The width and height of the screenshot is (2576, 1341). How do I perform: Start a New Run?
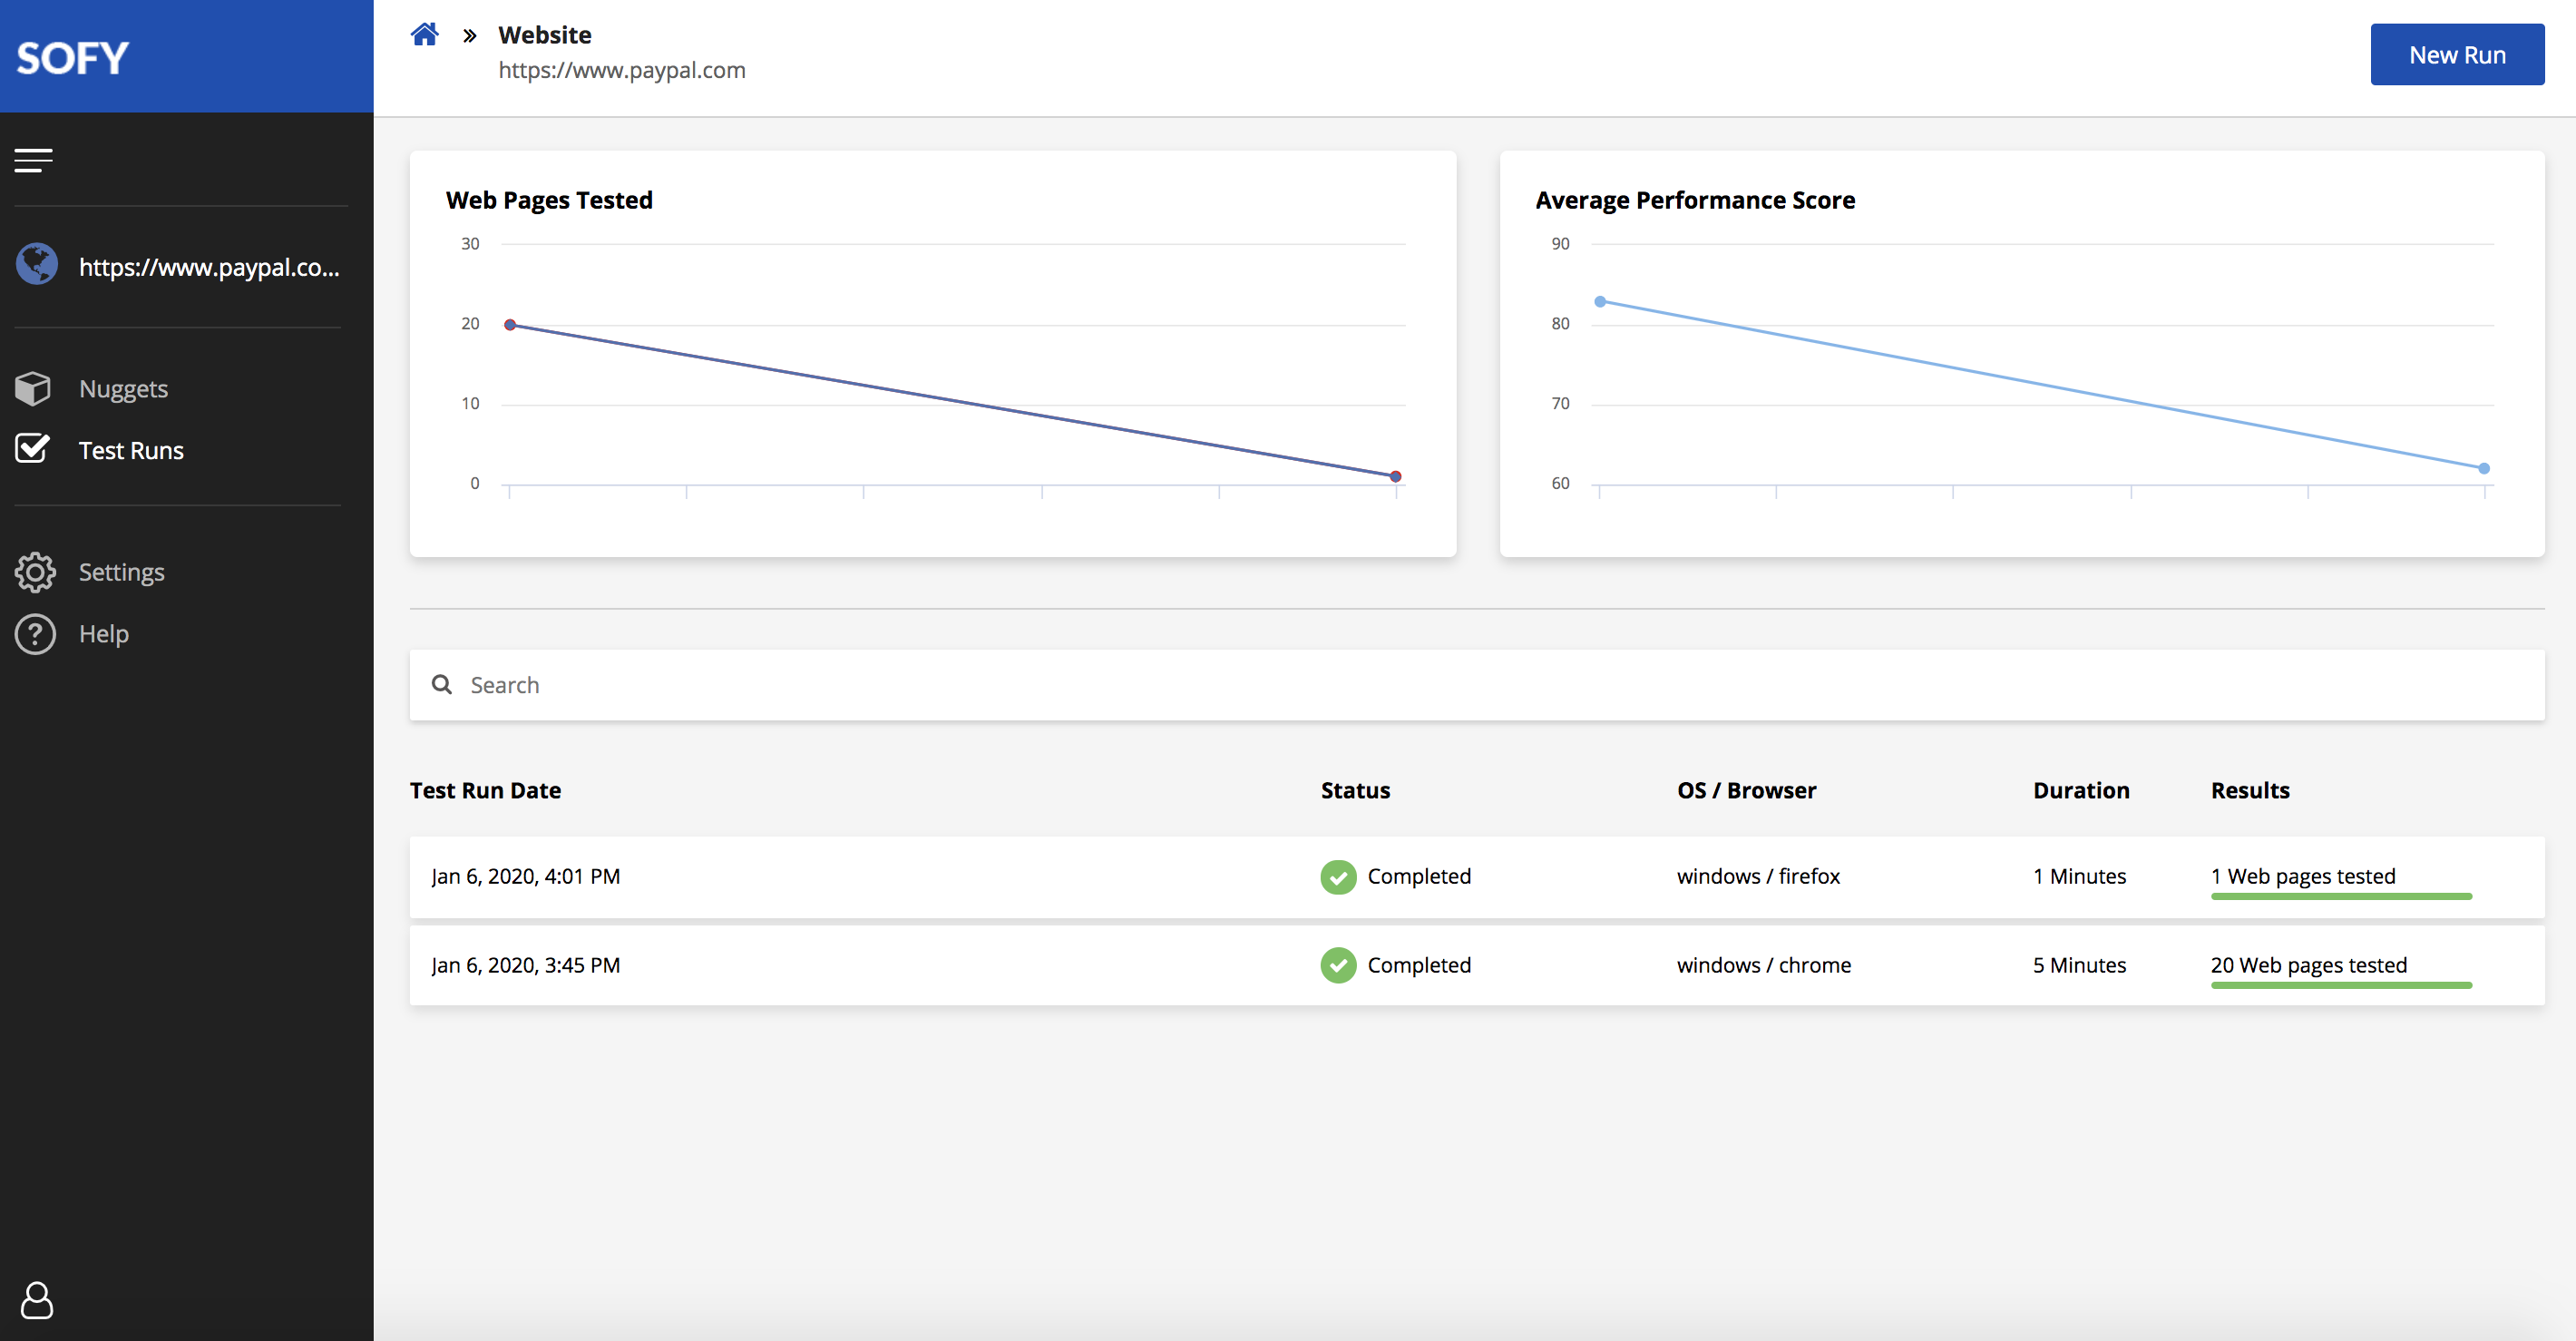click(2457, 55)
